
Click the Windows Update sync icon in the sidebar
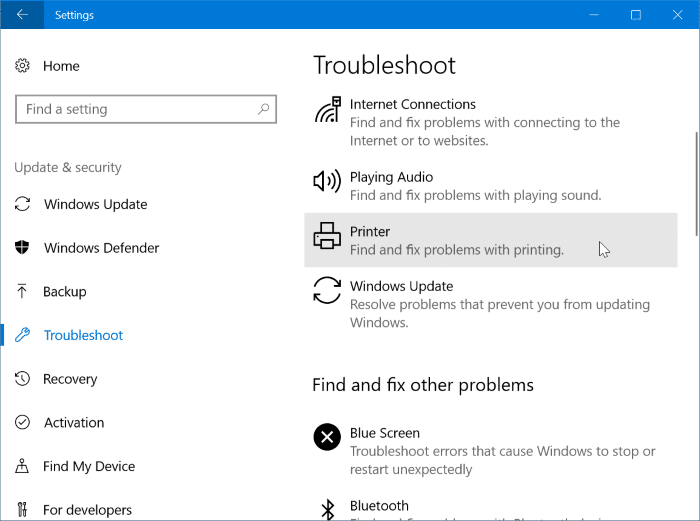[22, 204]
